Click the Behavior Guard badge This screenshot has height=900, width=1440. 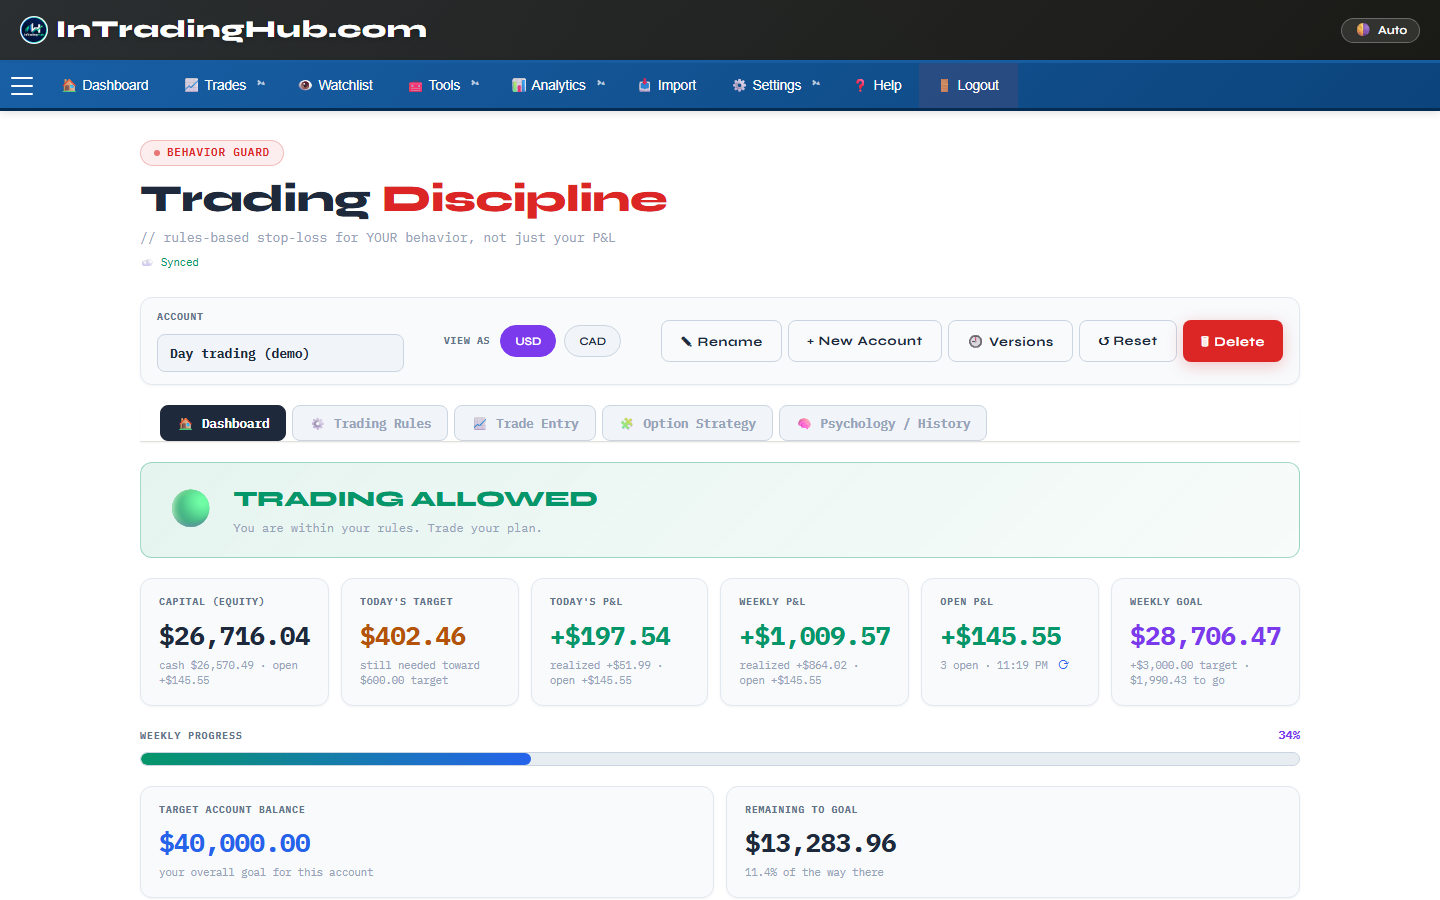tap(212, 153)
